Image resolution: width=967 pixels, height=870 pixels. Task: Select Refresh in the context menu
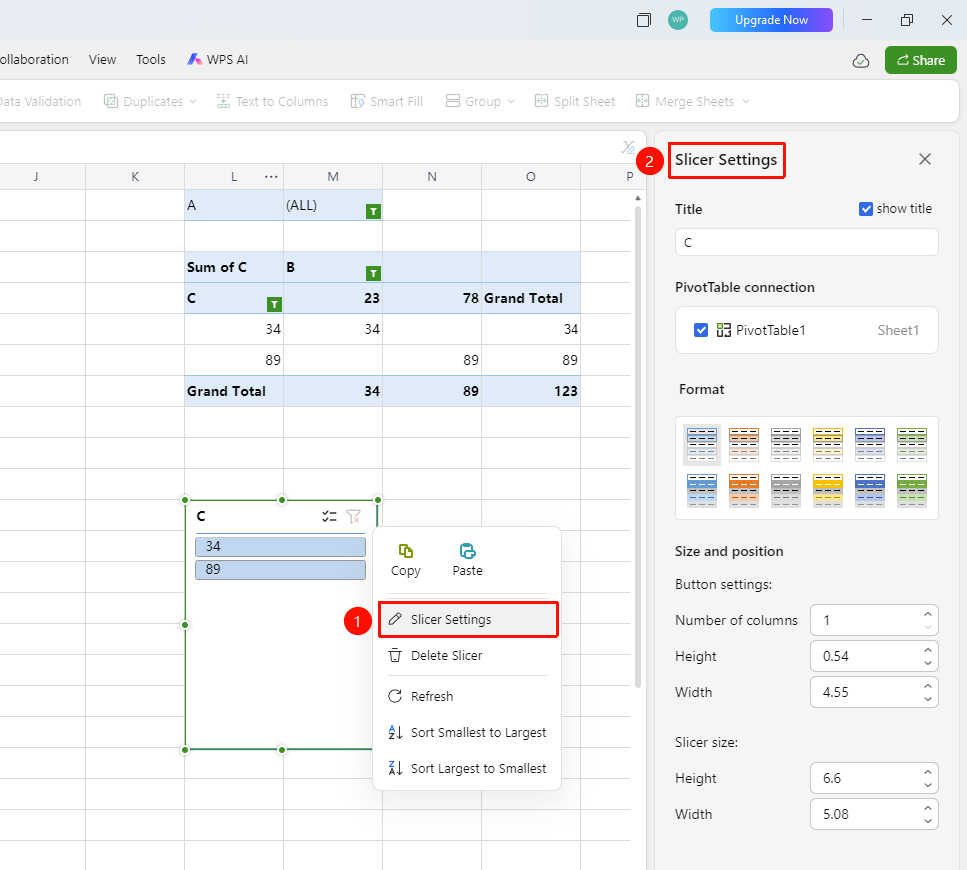tap(468, 696)
